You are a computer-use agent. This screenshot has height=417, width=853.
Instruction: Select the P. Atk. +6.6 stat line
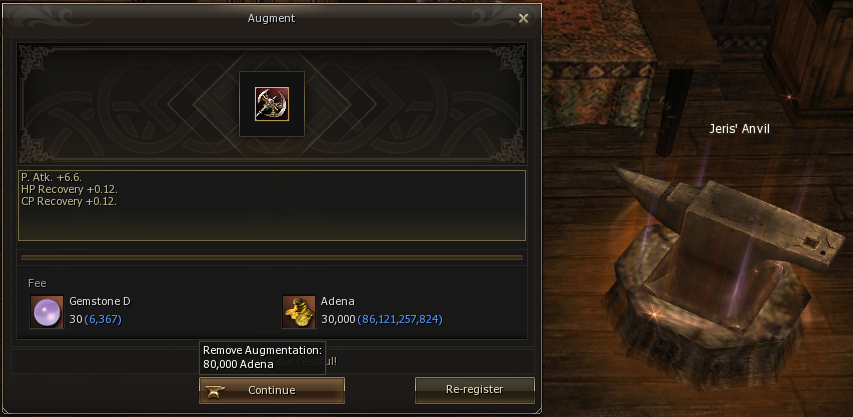coord(52,177)
